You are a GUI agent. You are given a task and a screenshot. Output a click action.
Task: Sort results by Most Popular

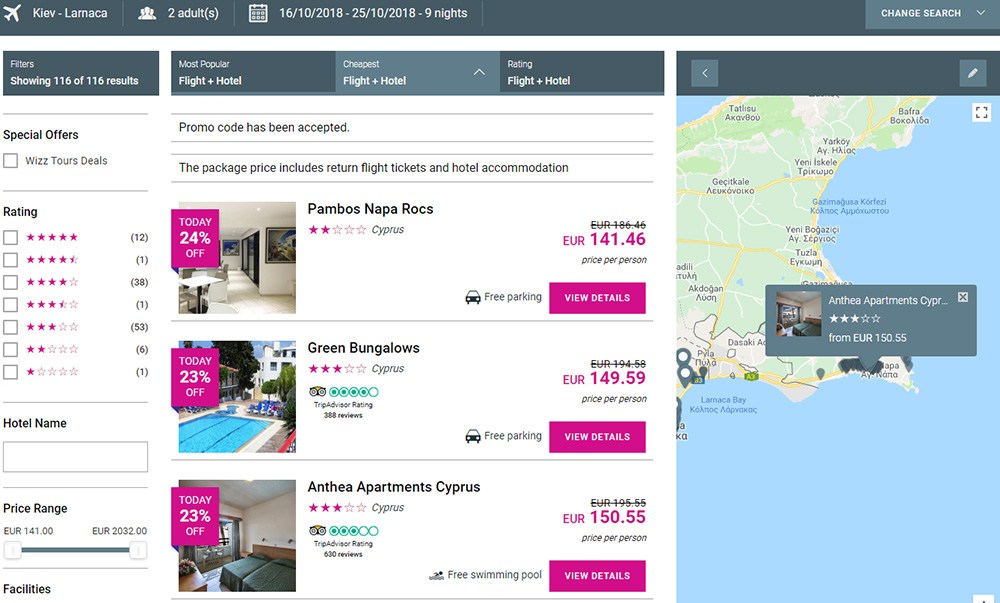[252, 72]
